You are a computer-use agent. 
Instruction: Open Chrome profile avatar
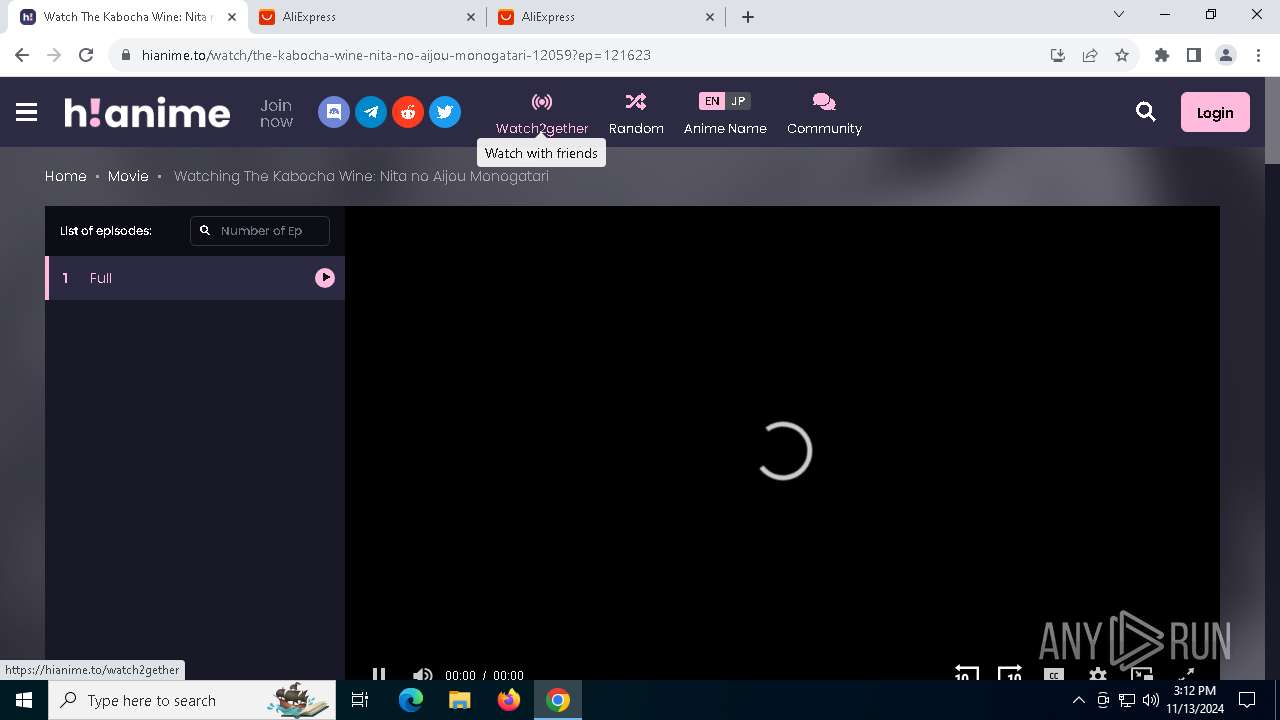1226,55
